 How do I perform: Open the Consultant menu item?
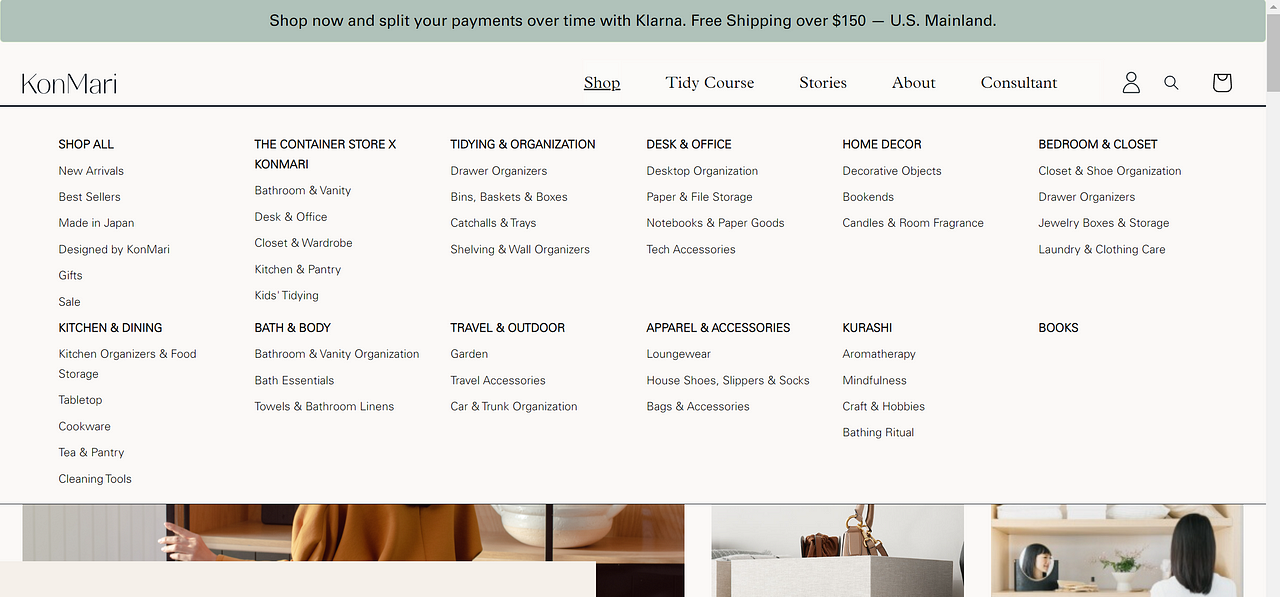coord(1019,83)
